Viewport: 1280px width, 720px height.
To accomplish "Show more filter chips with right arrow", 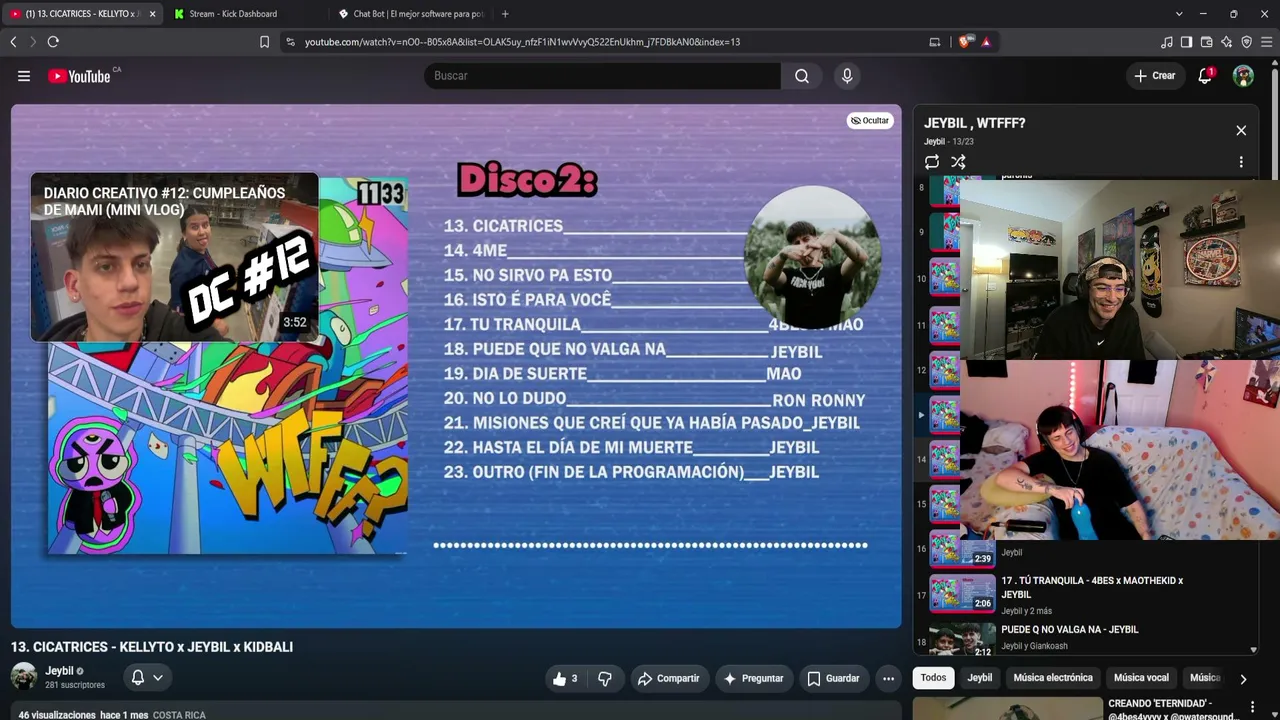I will pyautogui.click(x=1243, y=679).
